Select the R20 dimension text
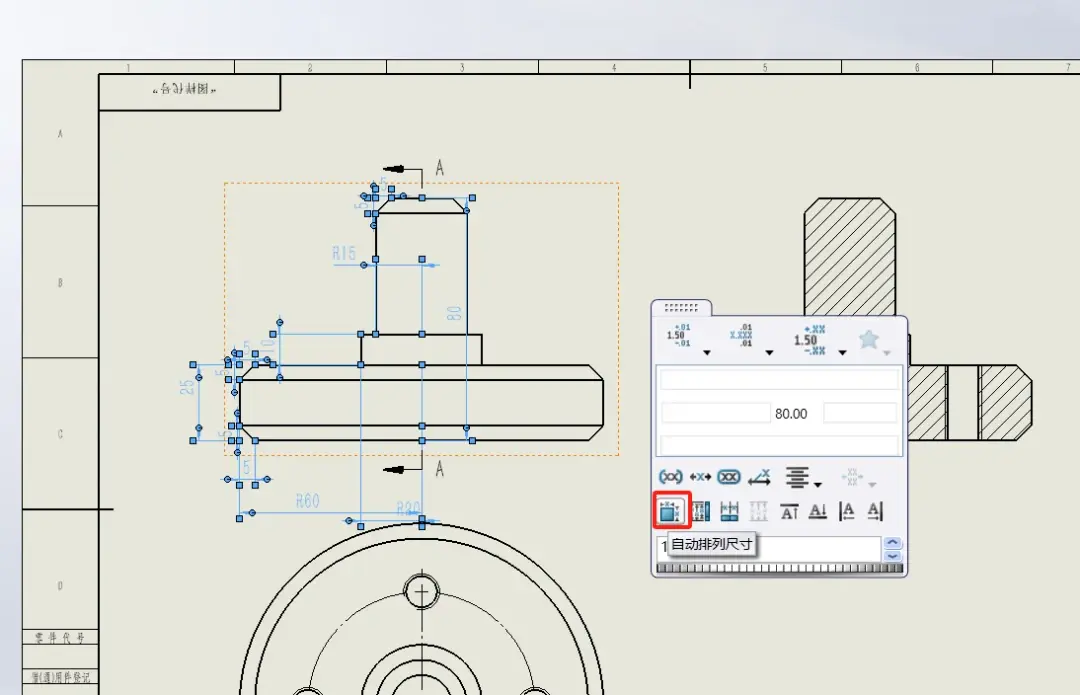The width and height of the screenshot is (1080, 695). (x=408, y=509)
